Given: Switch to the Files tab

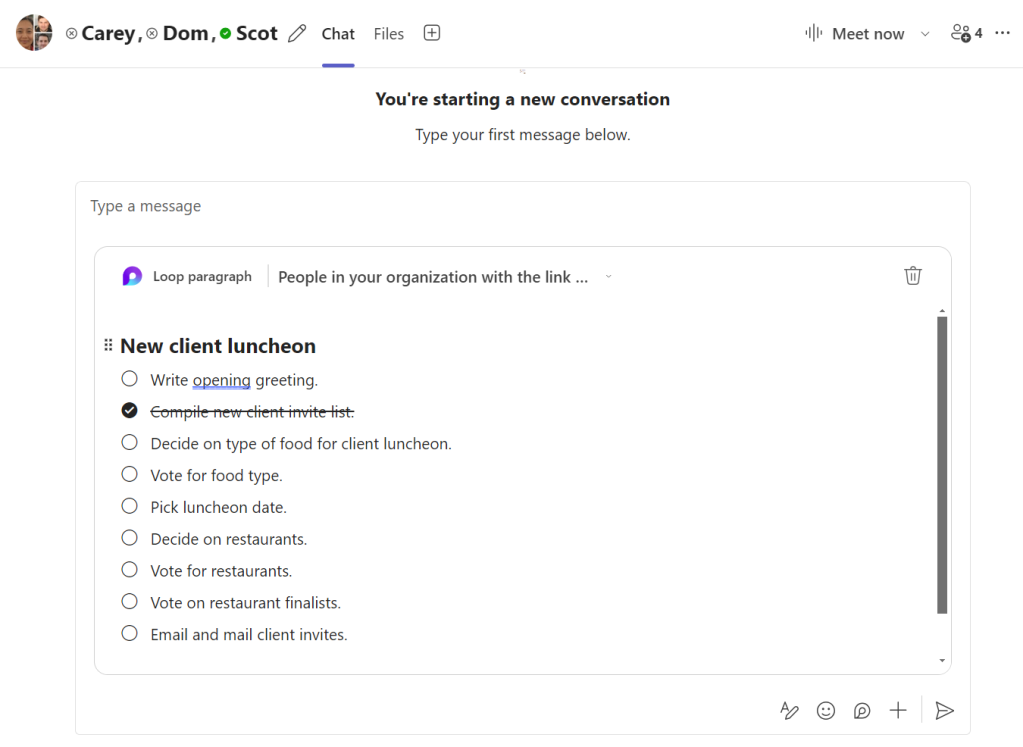Looking at the screenshot, I should point(388,33).
